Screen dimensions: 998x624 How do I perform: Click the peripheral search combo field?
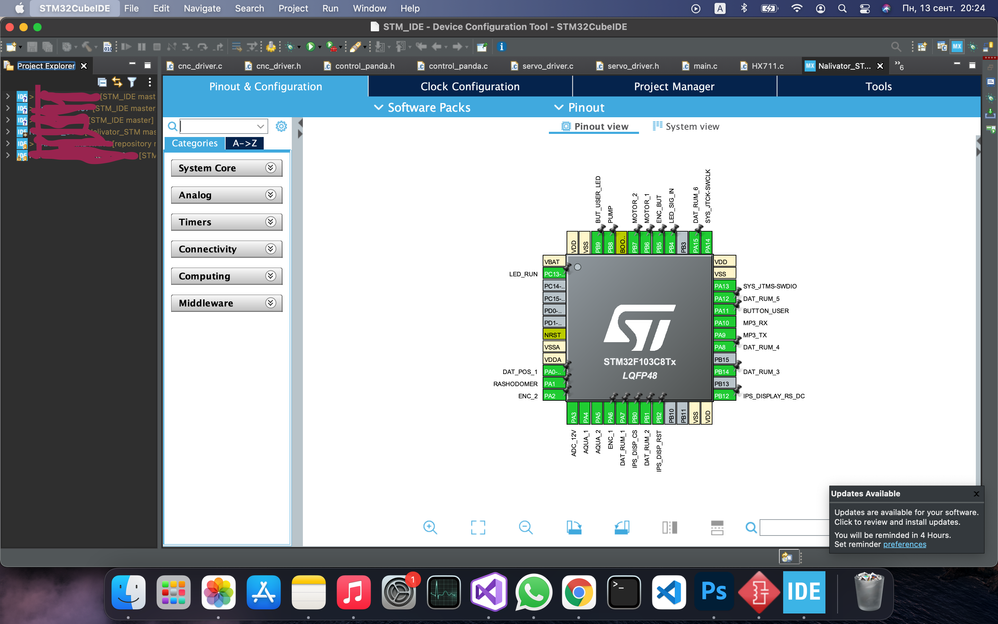coord(223,126)
